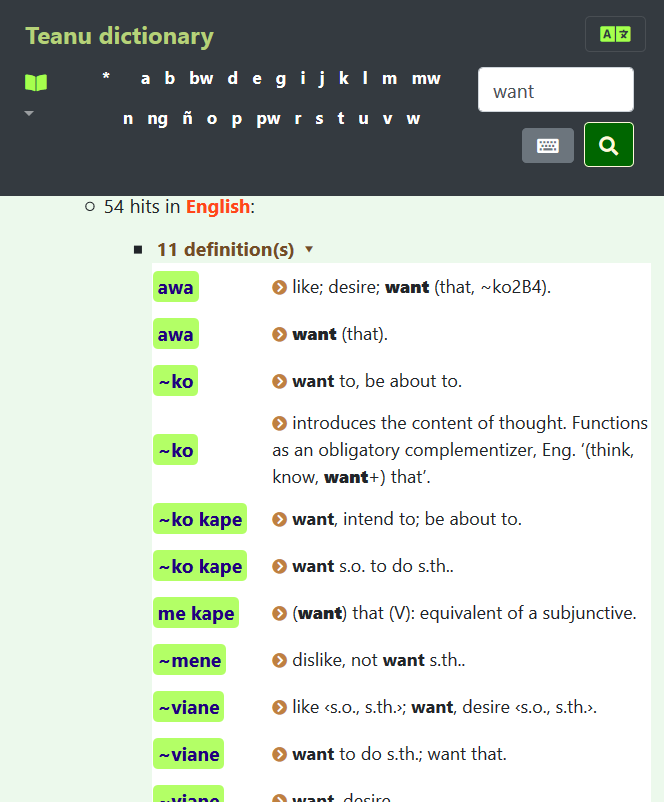The width and height of the screenshot is (664, 802).
Task: Click arrow icon beside 'me kape' definition
Action: click(279, 613)
